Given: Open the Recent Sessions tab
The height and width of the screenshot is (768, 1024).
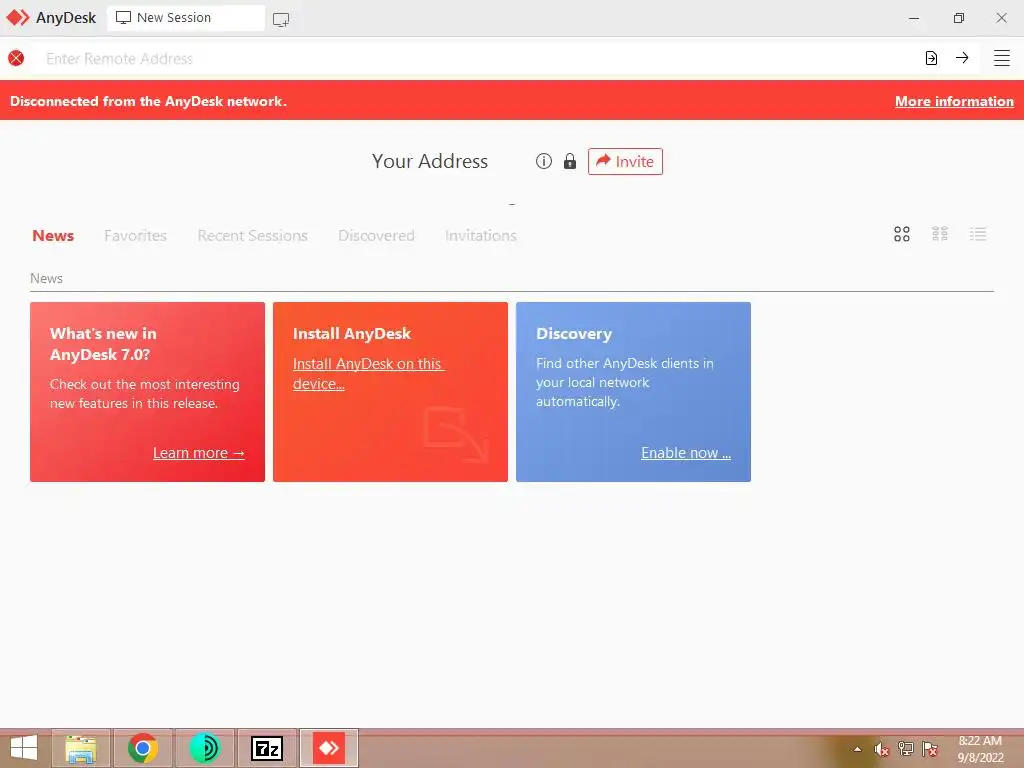Looking at the screenshot, I should point(252,236).
